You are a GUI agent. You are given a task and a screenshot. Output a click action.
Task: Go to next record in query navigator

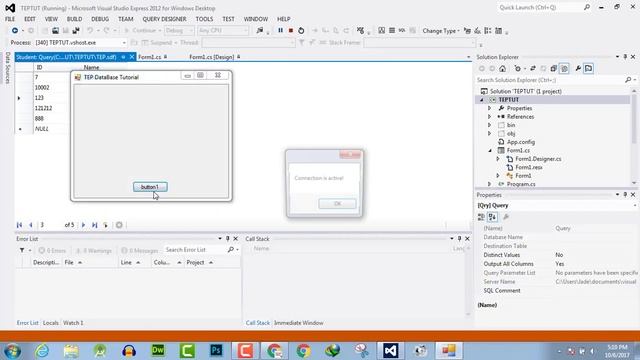[83, 225]
